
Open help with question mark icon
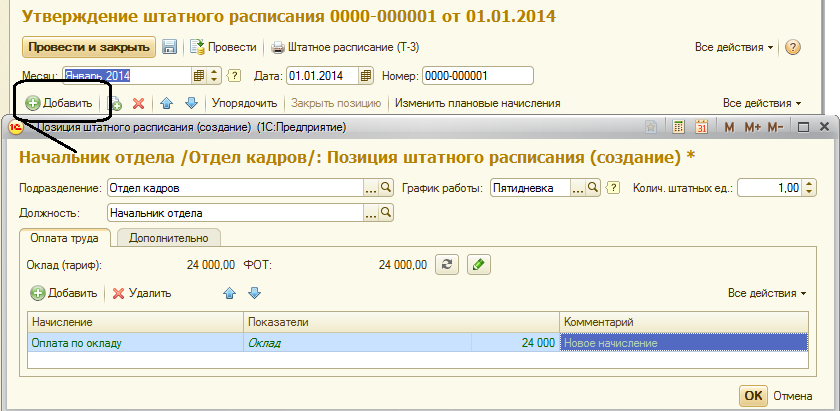pyautogui.click(x=793, y=47)
